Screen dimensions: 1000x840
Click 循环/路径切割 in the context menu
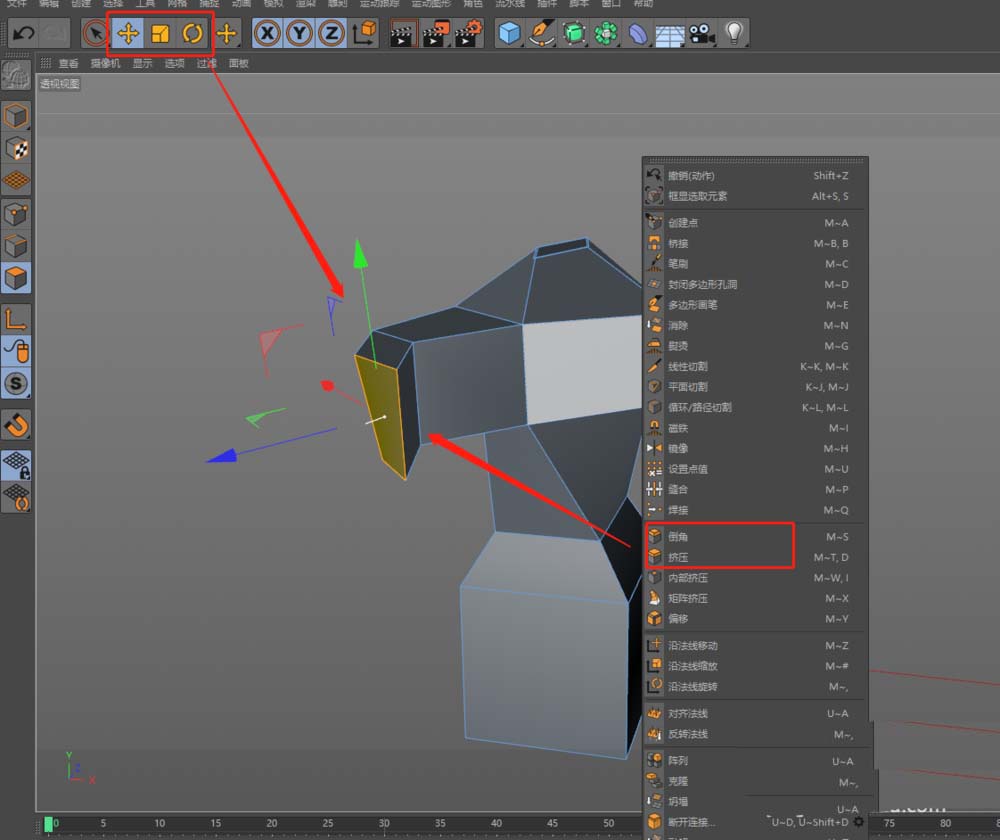click(x=699, y=407)
